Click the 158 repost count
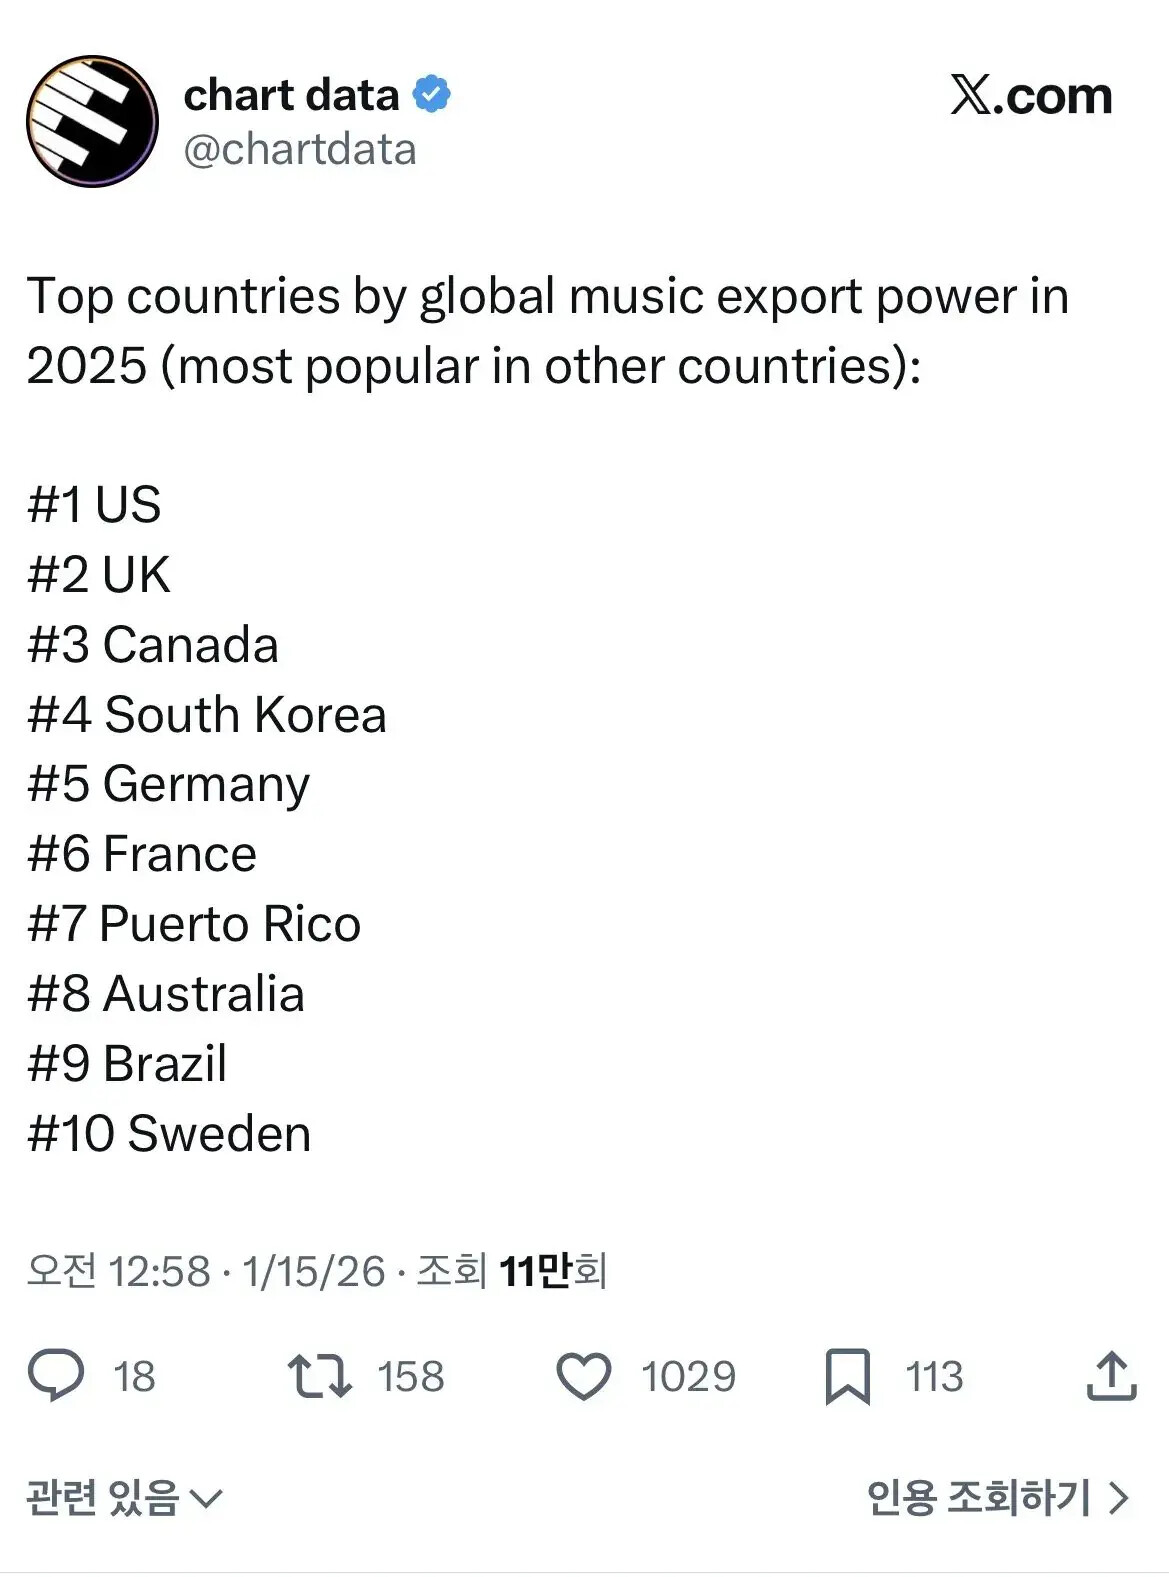The image size is (1169, 1577). point(410,1376)
